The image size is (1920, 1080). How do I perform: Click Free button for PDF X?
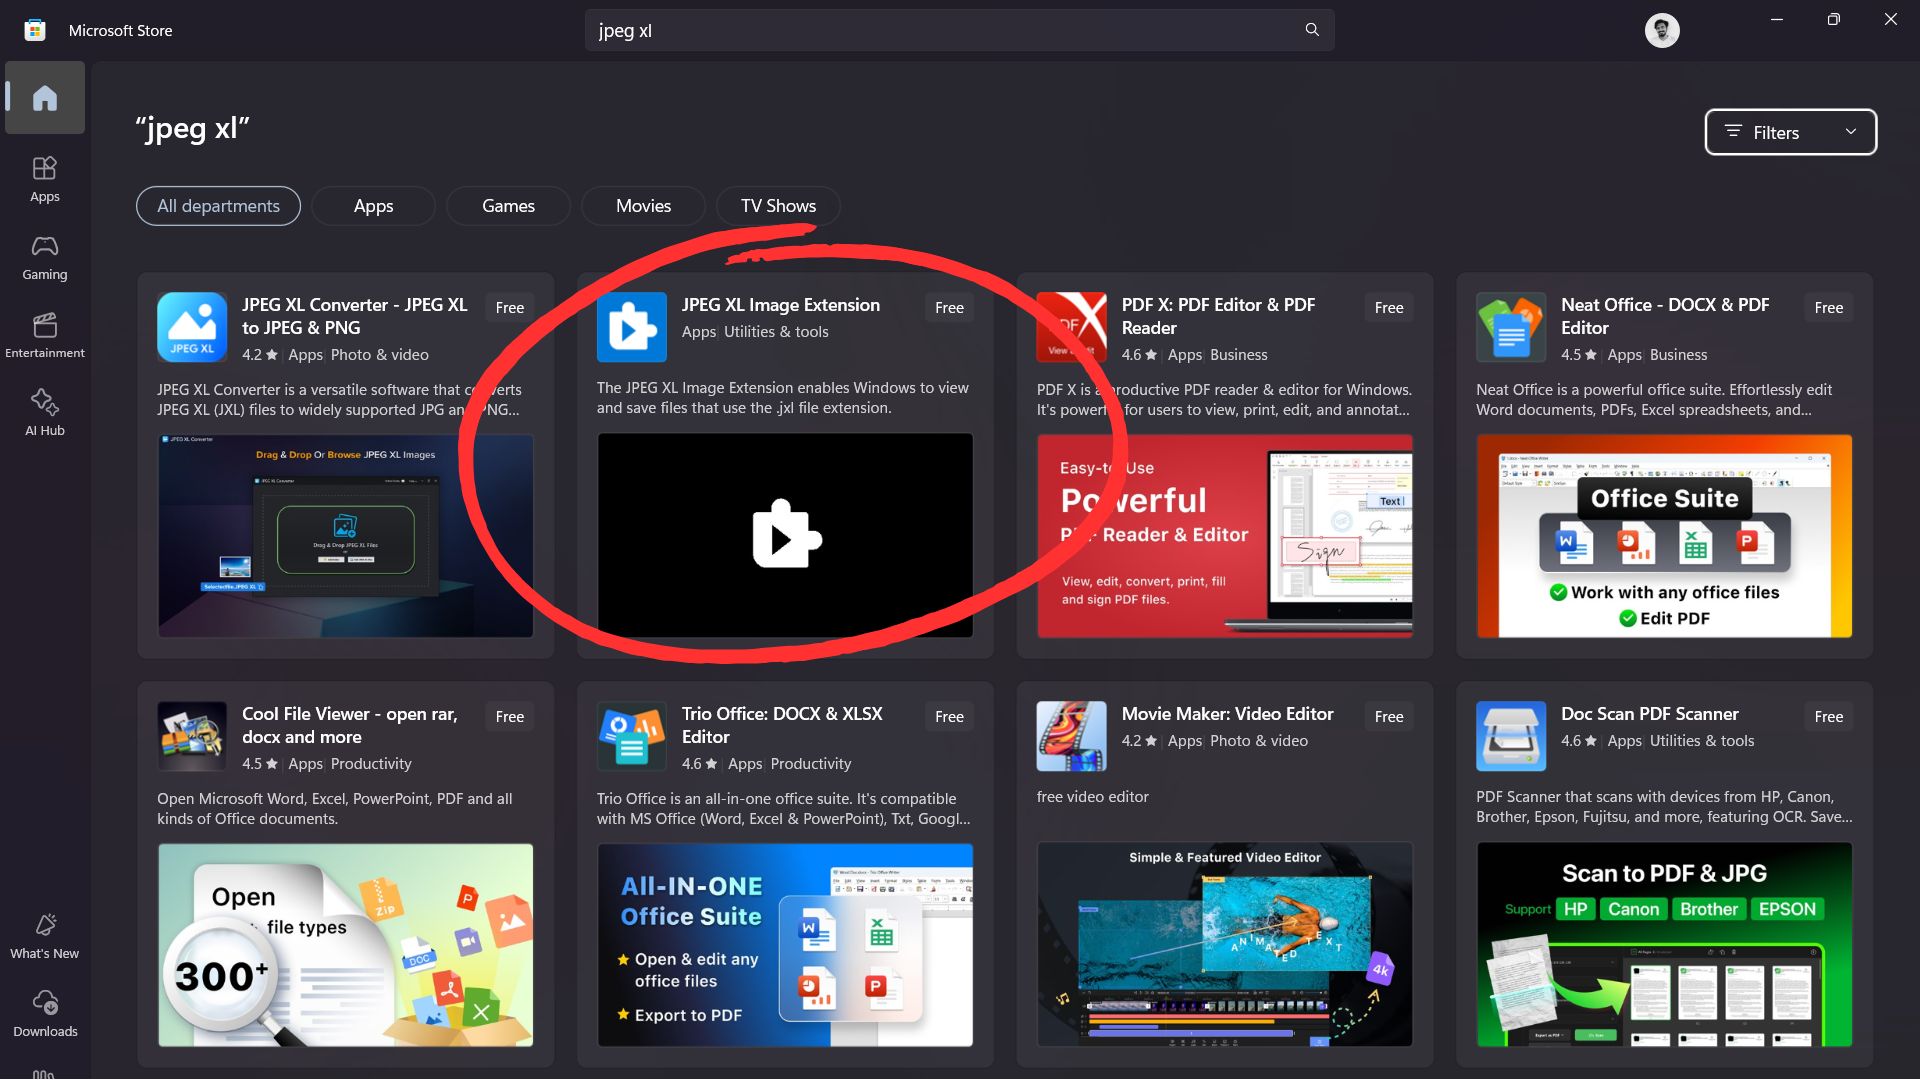pyautogui.click(x=1389, y=308)
